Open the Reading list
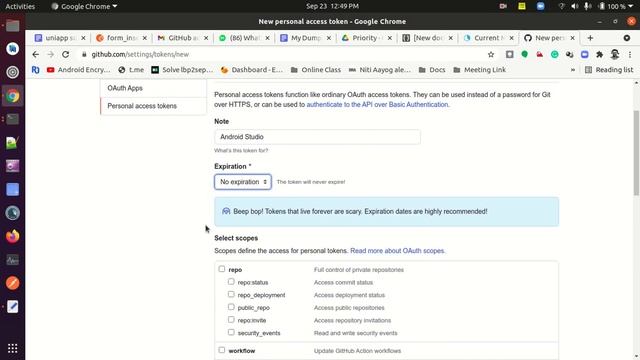This screenshot has height=360, width=640. click(609, 70)
